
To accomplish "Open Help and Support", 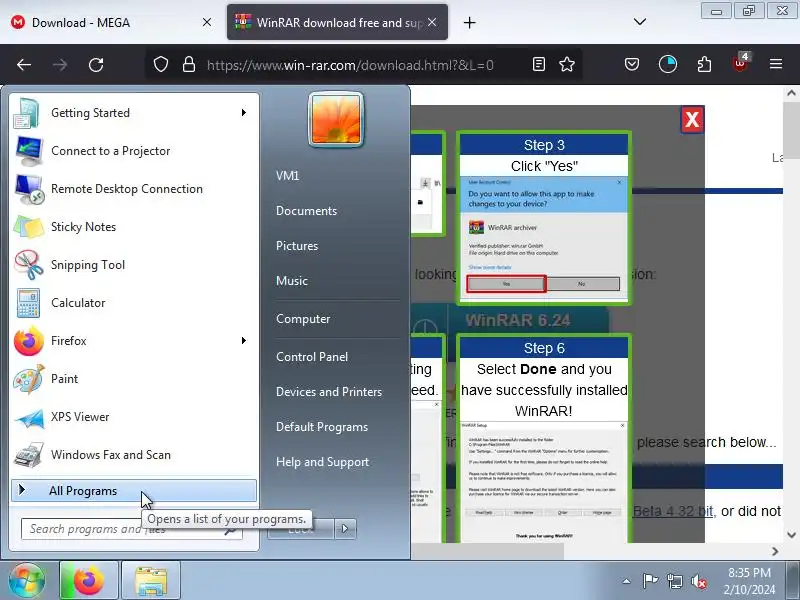I will [x=322, y=462].
